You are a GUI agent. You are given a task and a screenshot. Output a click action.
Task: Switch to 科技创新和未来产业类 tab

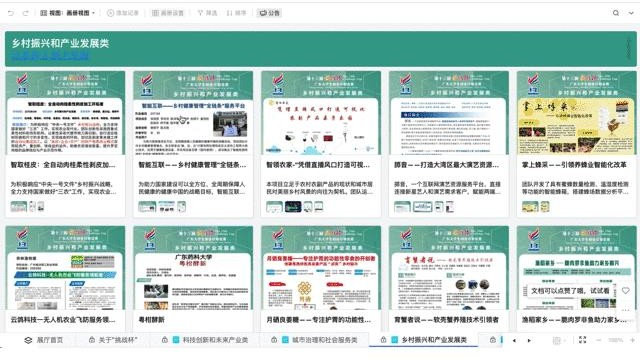[x=210, y=340]
